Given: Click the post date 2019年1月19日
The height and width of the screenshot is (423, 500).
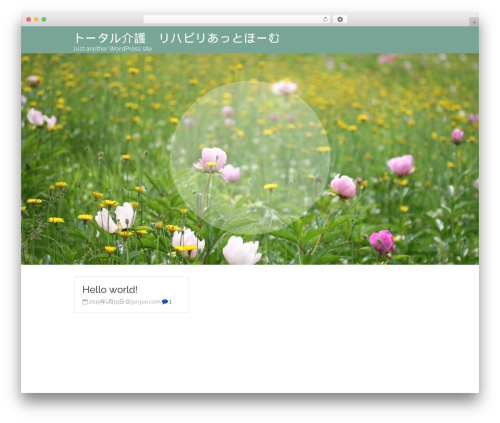Looking at the screenshot, I should coord(106,302).
